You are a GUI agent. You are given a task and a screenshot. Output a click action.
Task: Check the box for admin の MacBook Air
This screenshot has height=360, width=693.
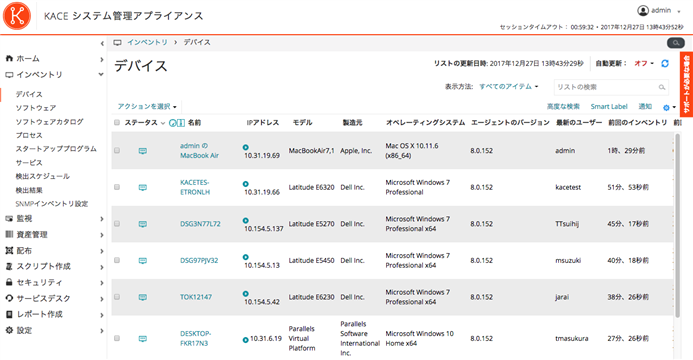tap(117, 151)
